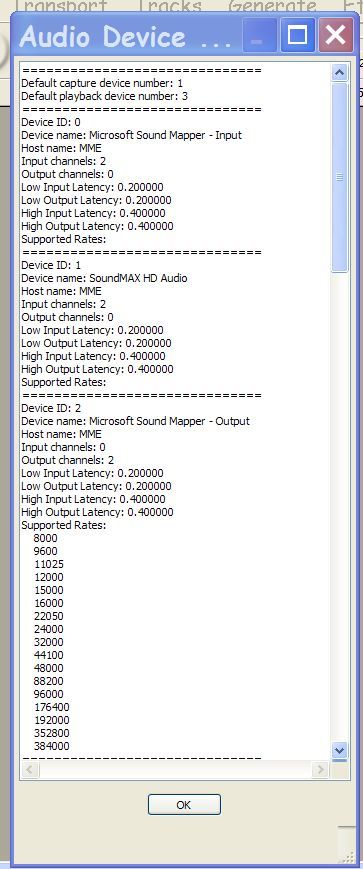Click the vertical scrollbar thumb
Image resolution: width=363 pixels, height=869 pixels.
[339, 177]
